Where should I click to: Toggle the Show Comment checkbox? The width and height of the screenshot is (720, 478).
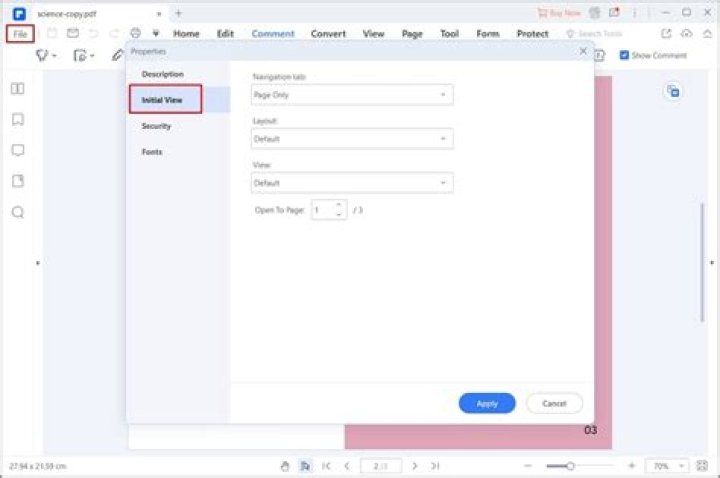(624, 55)
